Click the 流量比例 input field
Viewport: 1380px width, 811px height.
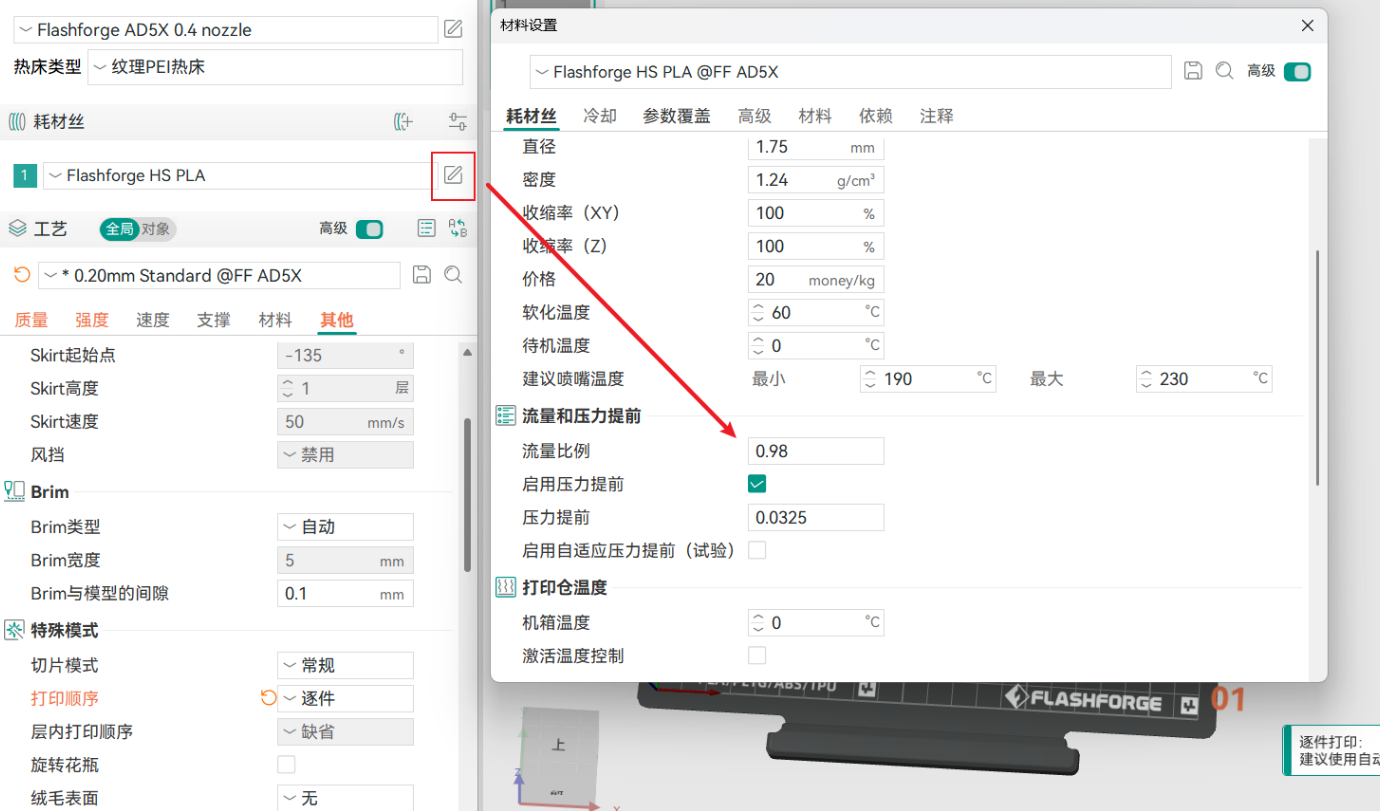(815, 451)
